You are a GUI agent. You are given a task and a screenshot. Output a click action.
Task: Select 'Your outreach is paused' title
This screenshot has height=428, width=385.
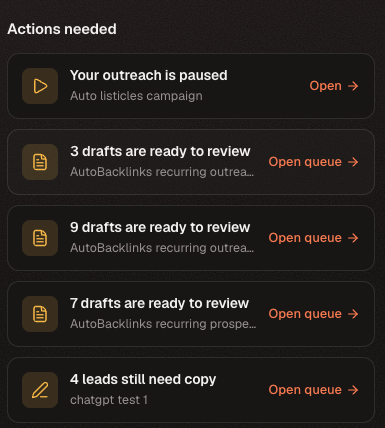tap(149, 76)
